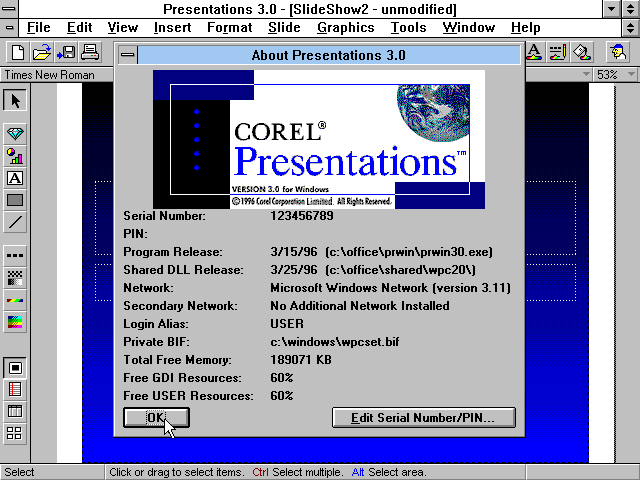Open the Format menu
640x480 pixels.
tap(229, 27)
